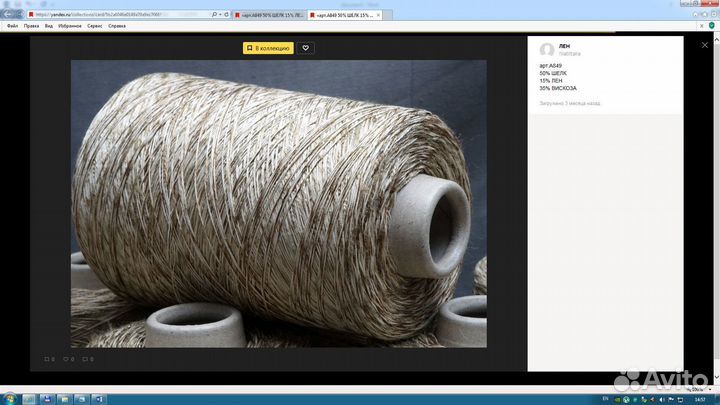720x405 pixels.
Task: Open the Сервис menu
Action: (x=95, y=26)
